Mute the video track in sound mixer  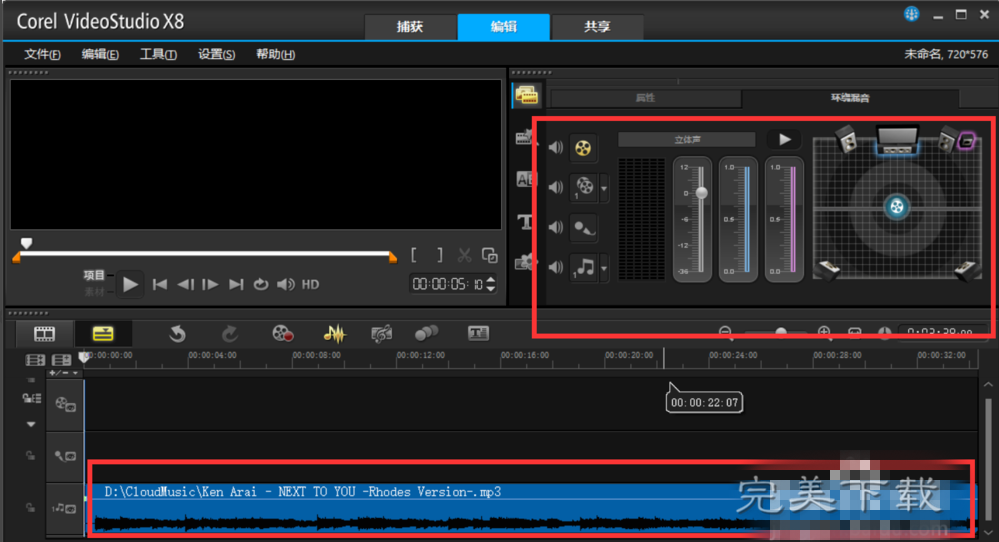(x=556, y=187)
